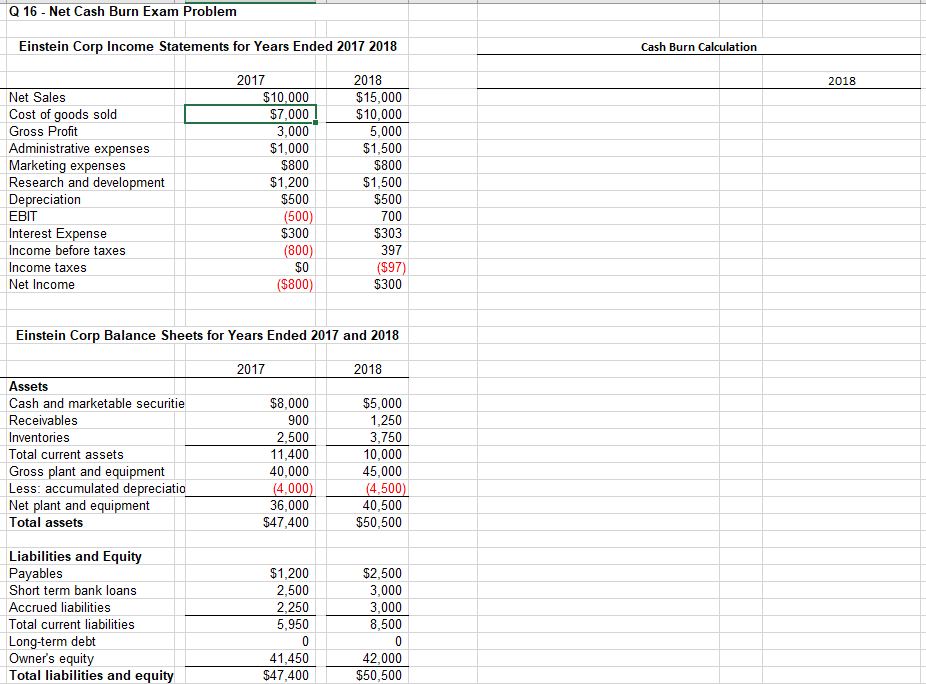The image size is (926, 684).
Task: Select Owner's equity 2018 value 42,000
Action: [382, 659]
